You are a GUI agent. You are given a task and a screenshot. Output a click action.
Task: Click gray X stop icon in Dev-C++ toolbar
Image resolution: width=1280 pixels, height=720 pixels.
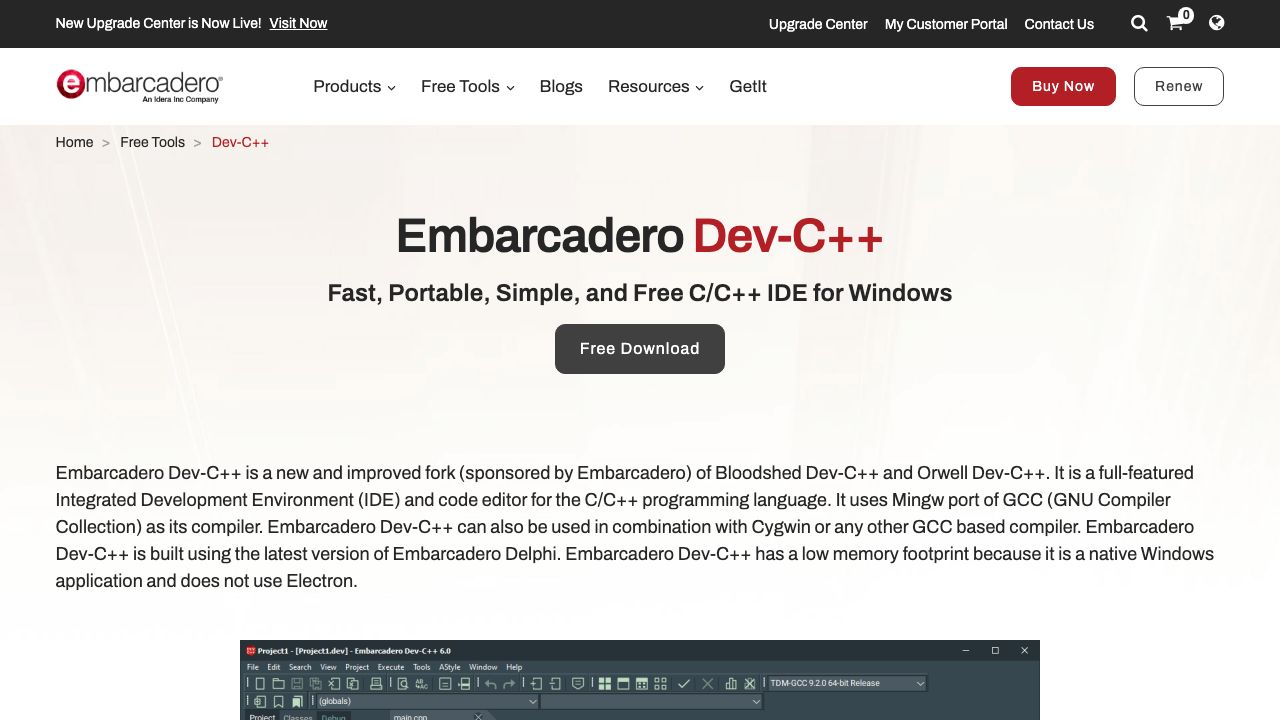coord(707,684)
